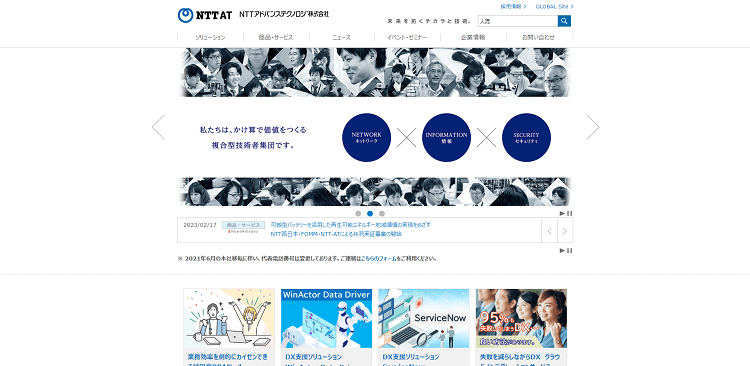The image size is (750, 366).
Task: Open the GLOBAL Site link
Action: (554, 7)
